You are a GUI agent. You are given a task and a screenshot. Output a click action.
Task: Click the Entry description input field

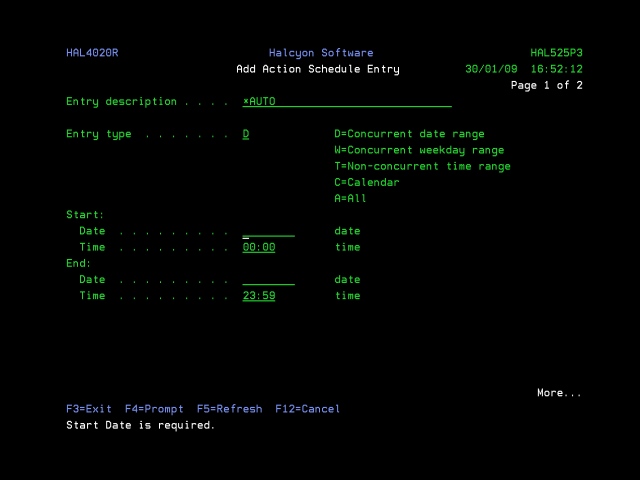pyautogui.click(x=346, y=102)
